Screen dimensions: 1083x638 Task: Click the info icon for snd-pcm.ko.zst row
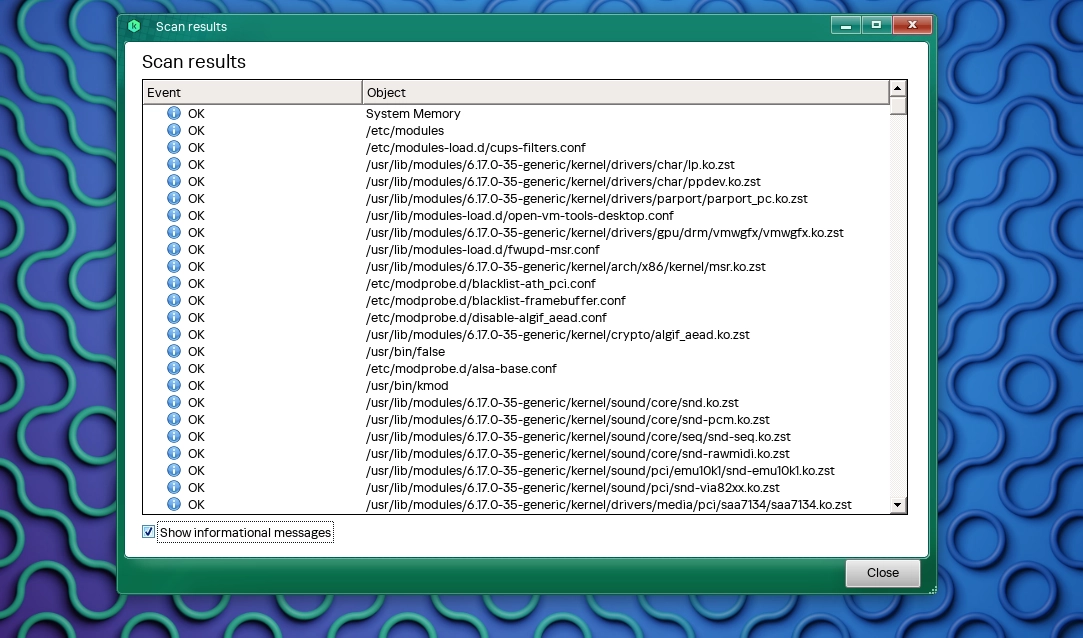174,419
